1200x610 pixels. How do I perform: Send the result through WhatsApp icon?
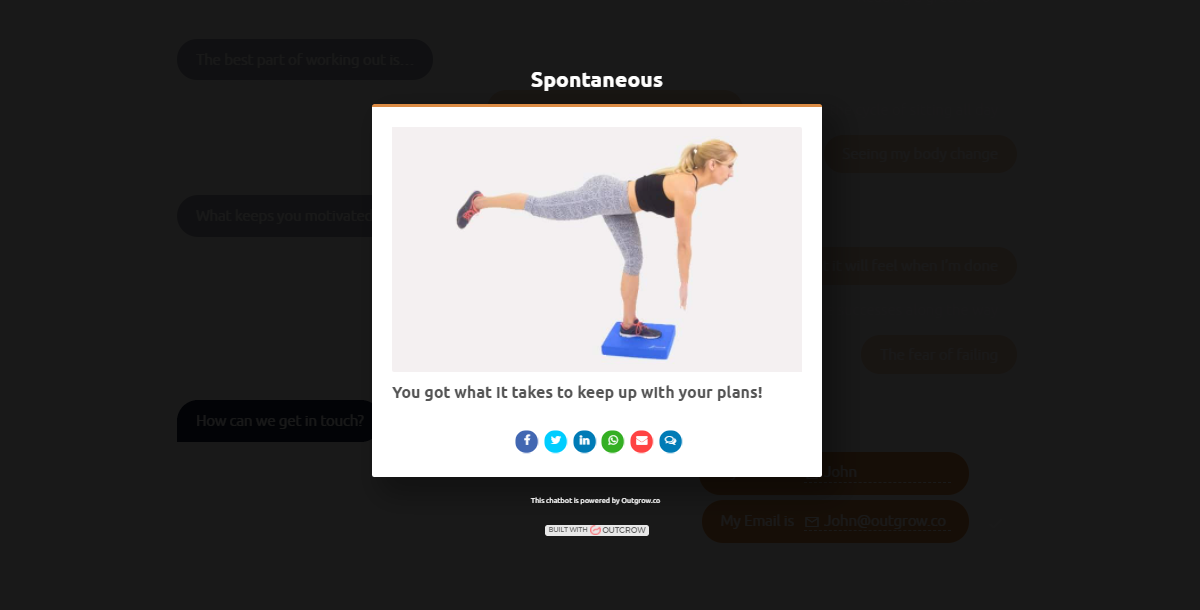coord(613,441)
